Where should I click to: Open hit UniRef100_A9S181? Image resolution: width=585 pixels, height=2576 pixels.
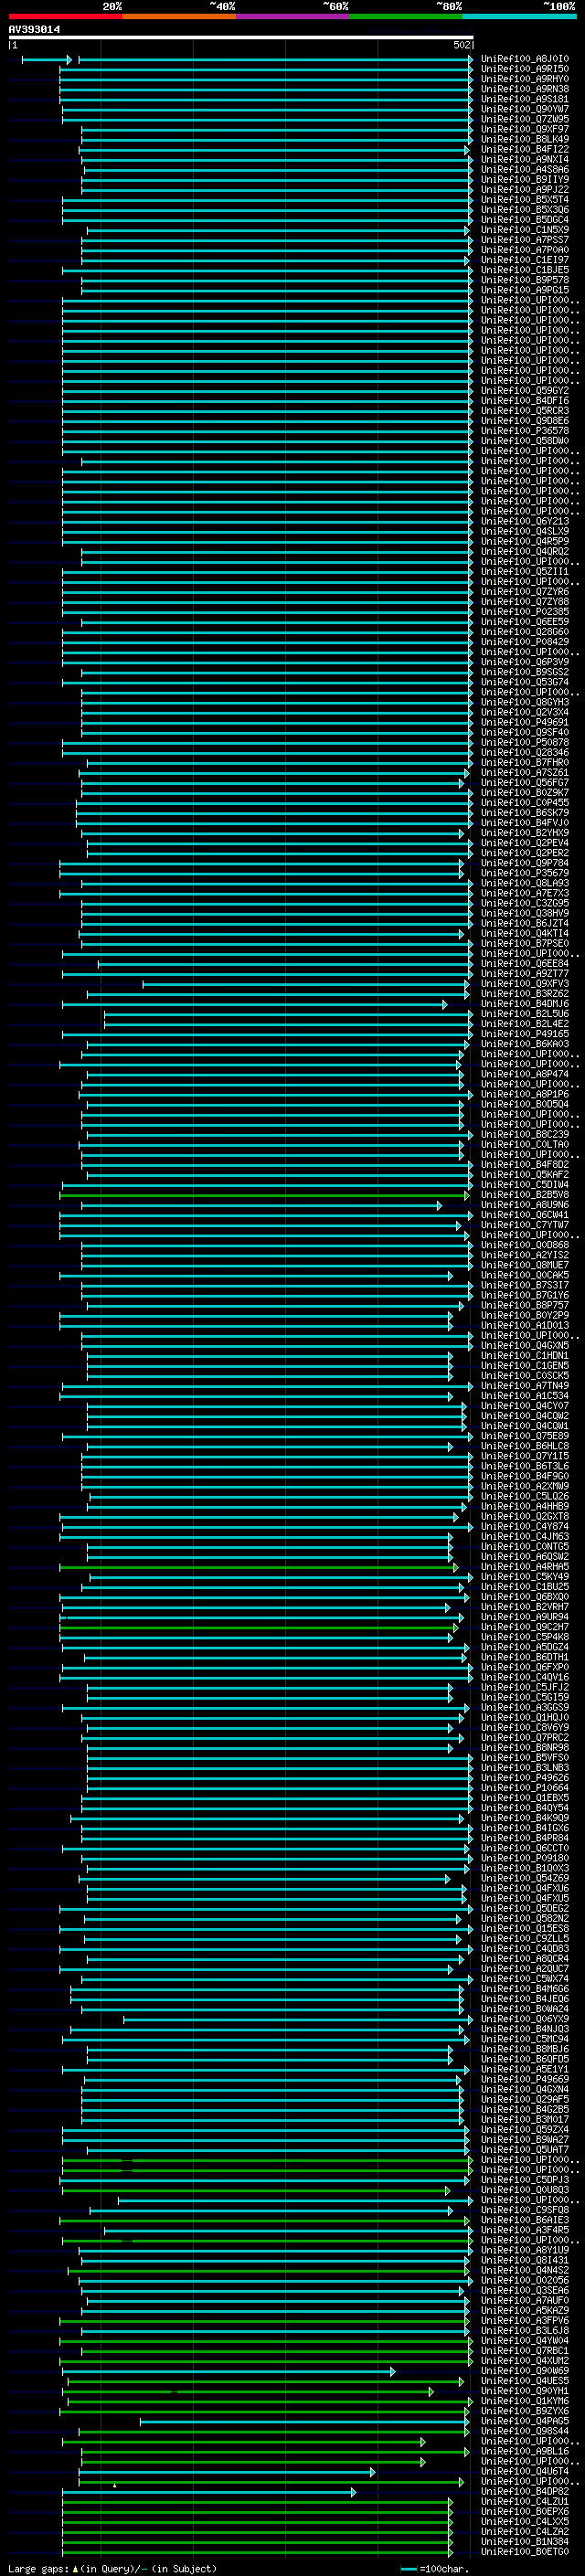(x=524, y=99)
